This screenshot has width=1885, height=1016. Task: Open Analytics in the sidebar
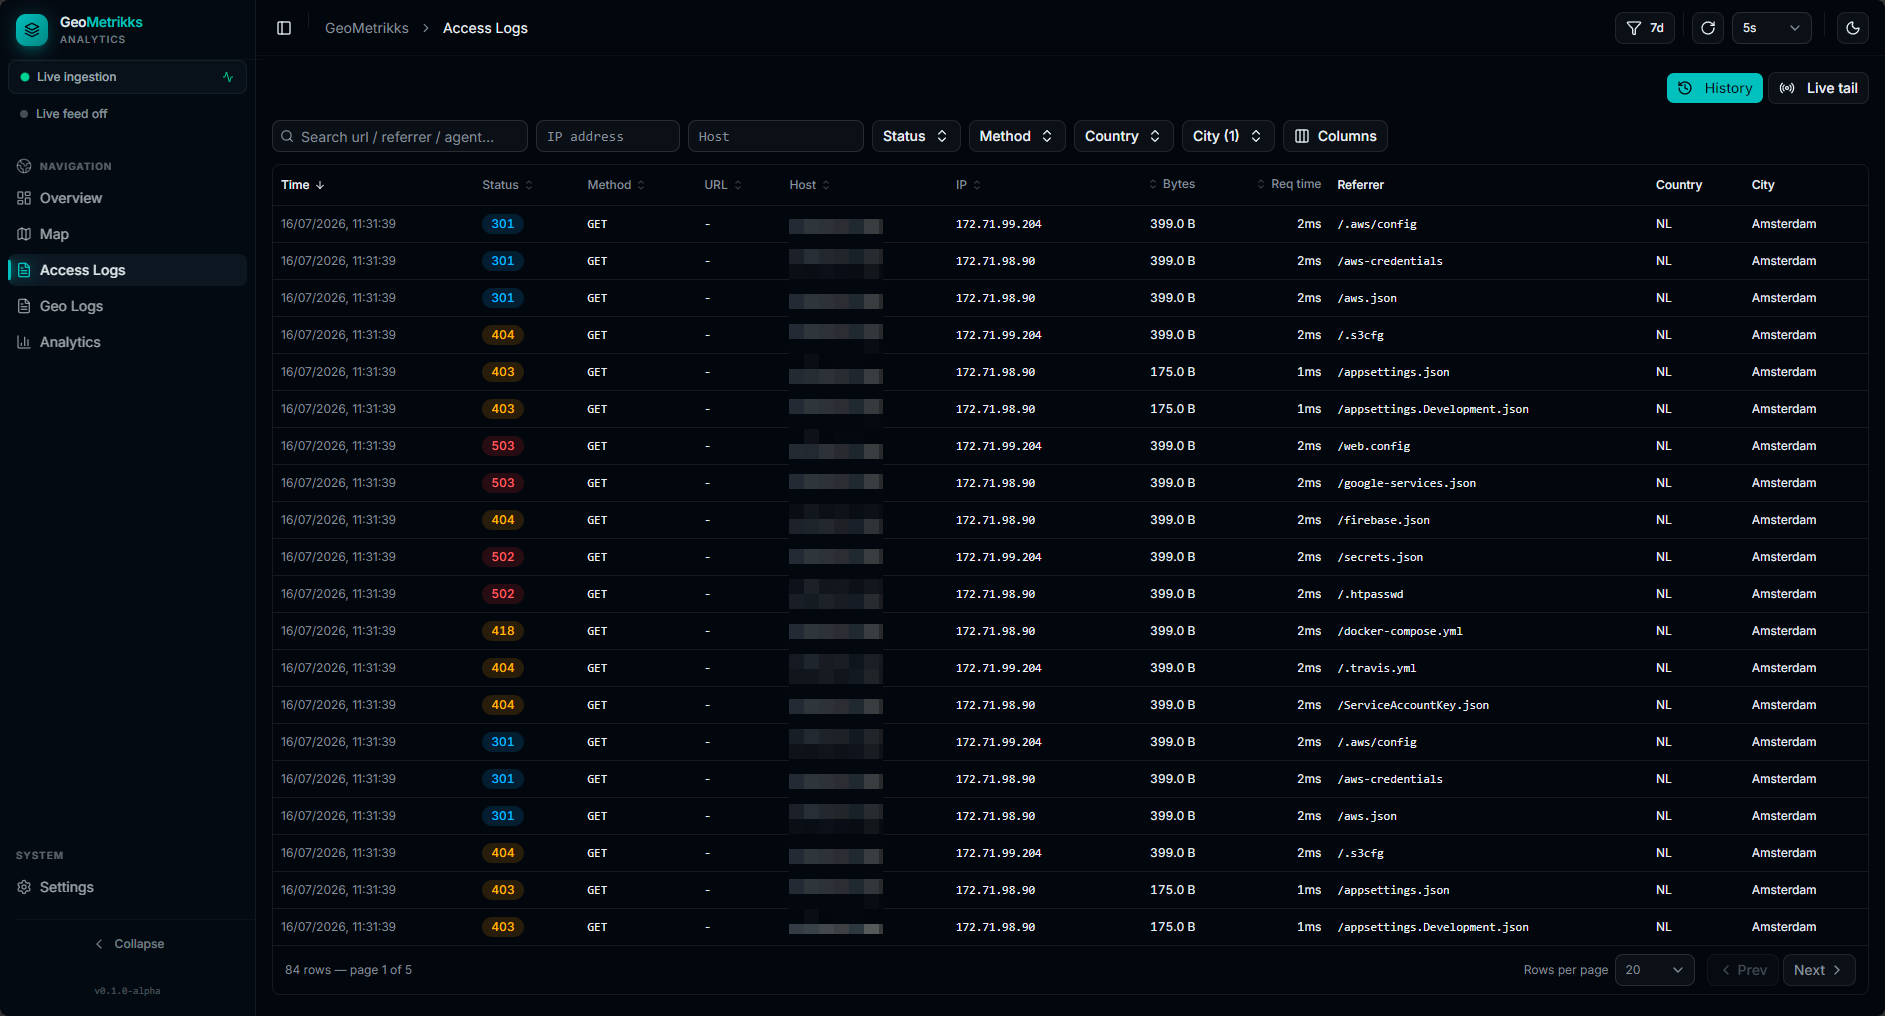[x=127, y=342]
